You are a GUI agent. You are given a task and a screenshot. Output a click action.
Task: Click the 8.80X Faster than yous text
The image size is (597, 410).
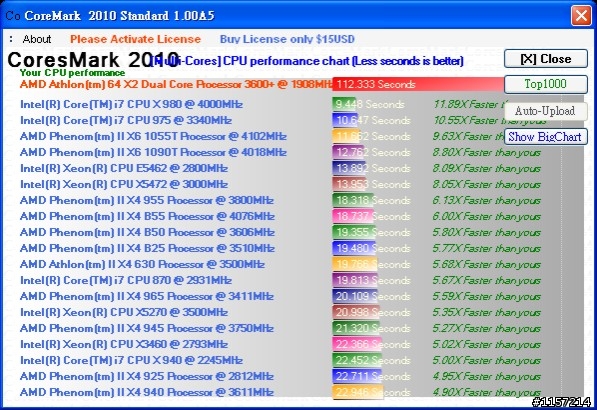point(487,152)
